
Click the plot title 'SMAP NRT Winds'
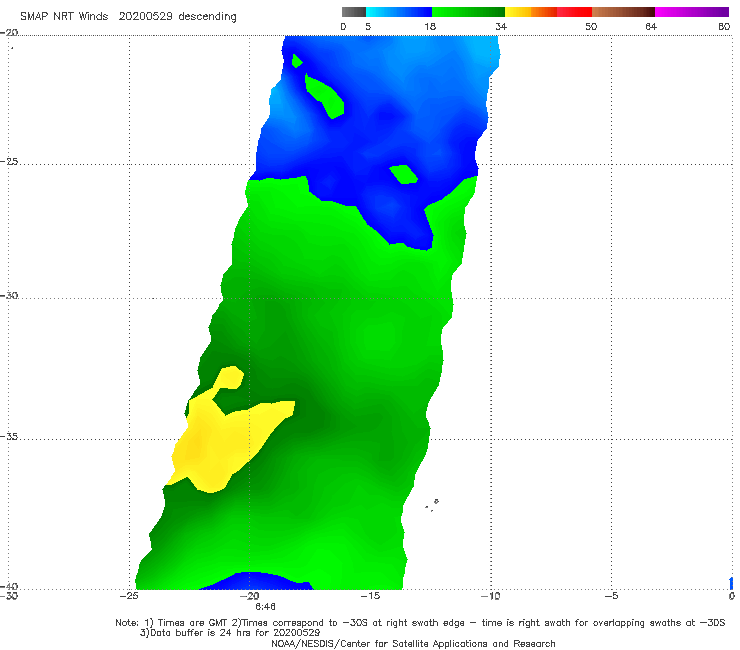(x=64, y=16)
